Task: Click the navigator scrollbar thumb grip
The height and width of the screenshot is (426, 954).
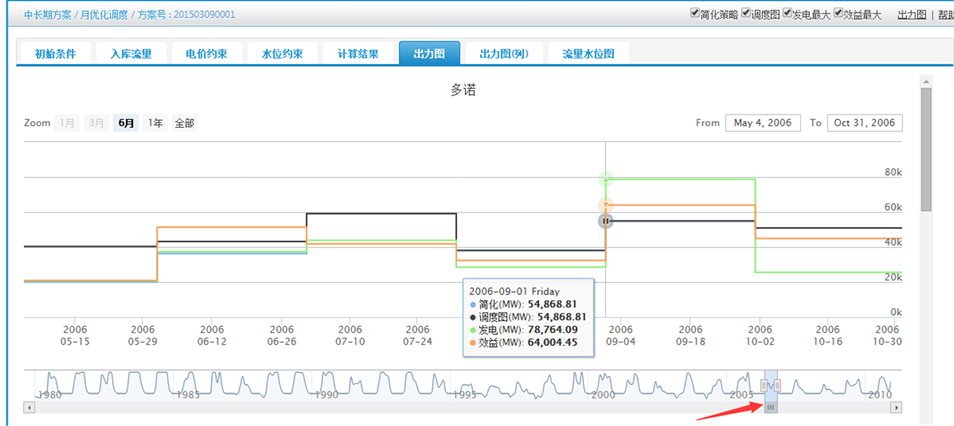Action: tap(771, 408)
